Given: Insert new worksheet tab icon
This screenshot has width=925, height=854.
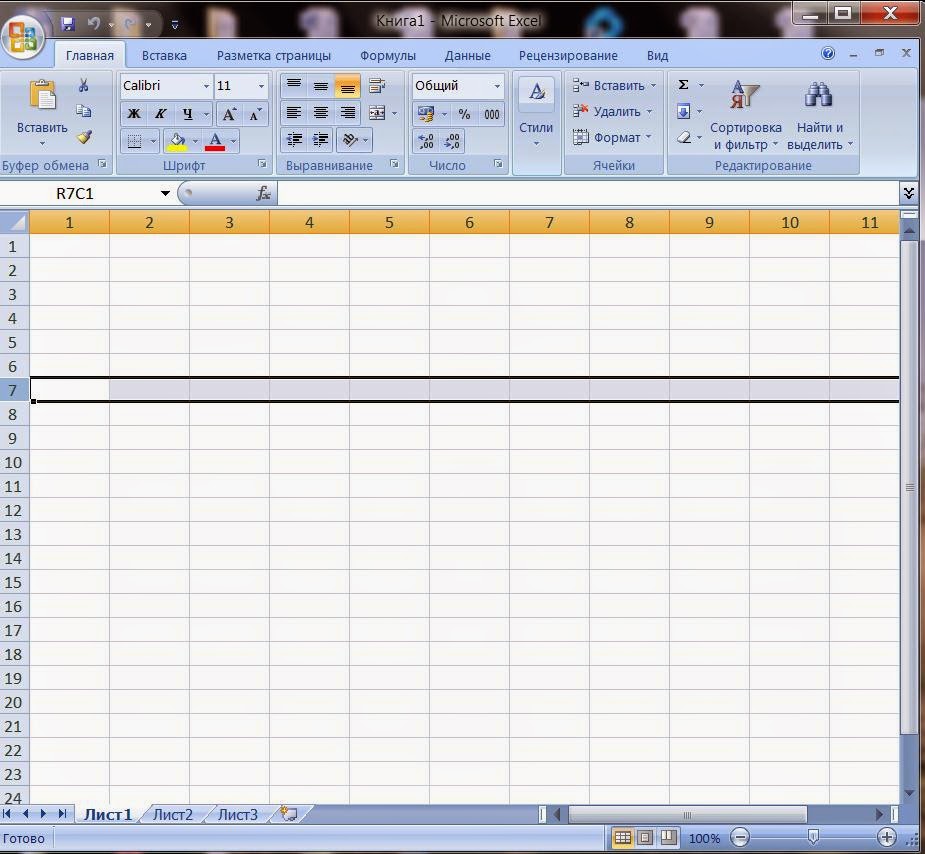Looking at the screenshot, I should (288, 814).
